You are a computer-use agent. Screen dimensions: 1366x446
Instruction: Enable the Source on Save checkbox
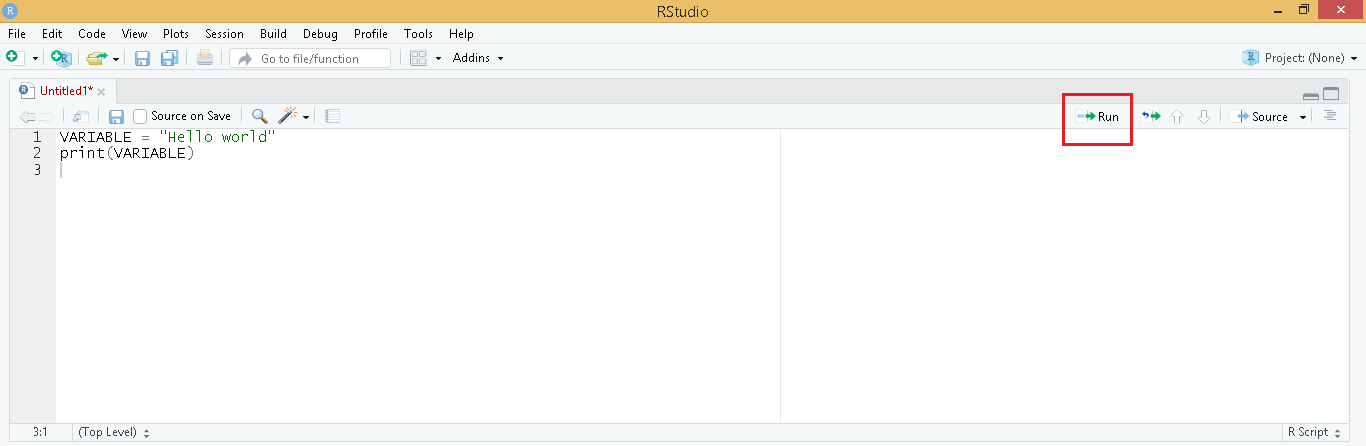coord(141,116)
